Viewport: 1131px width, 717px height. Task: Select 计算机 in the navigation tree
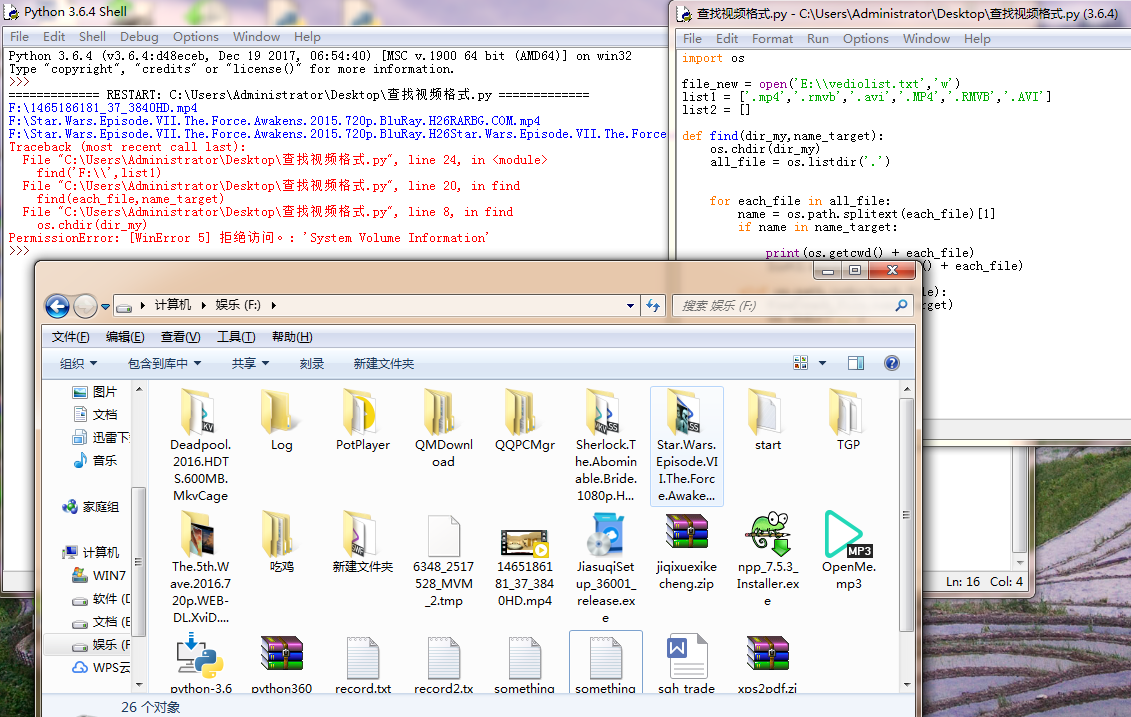tap(100, 552)
